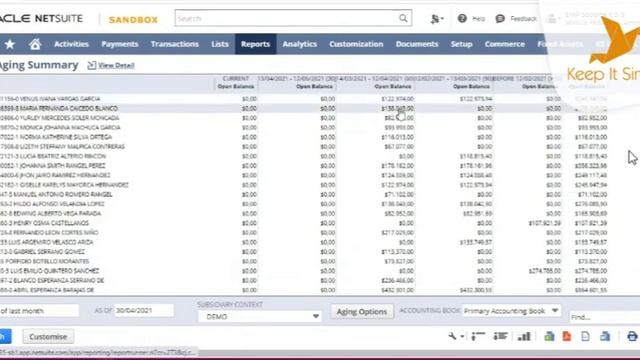Open the Transactions menu
This screenshot has width=640, height=360.
pyautogui.click(x=175, y=44)
